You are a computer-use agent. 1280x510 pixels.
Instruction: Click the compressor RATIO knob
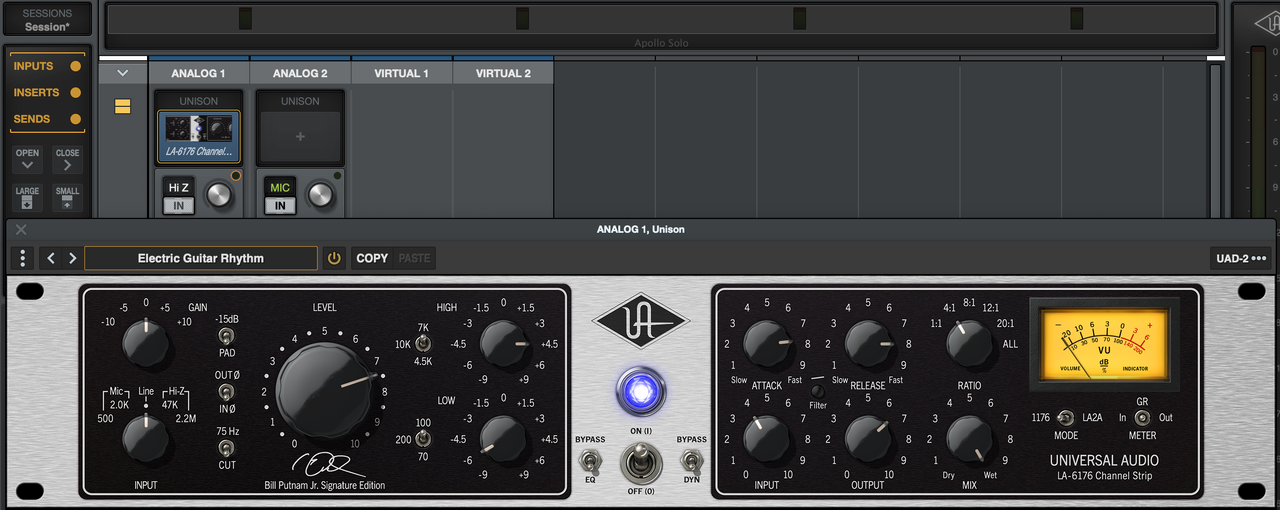tap(968, 344)
